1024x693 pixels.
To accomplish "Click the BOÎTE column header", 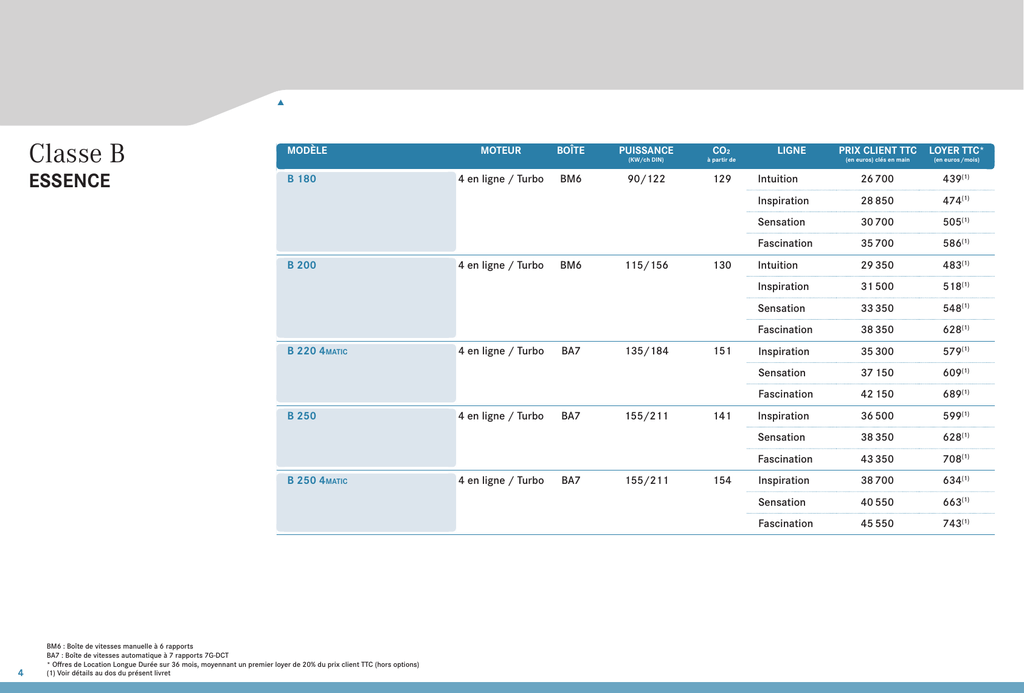I will tap(571, 151).
